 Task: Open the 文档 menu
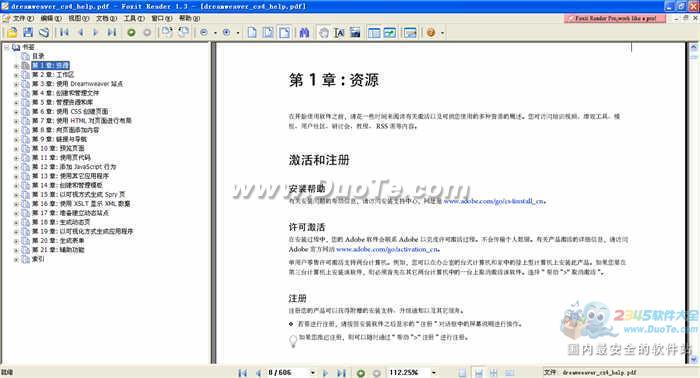(x=106, y=18)
